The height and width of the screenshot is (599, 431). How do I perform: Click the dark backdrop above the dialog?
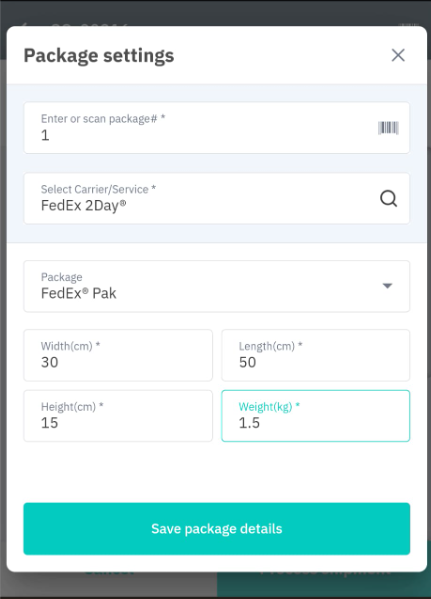tap(216, 11)
